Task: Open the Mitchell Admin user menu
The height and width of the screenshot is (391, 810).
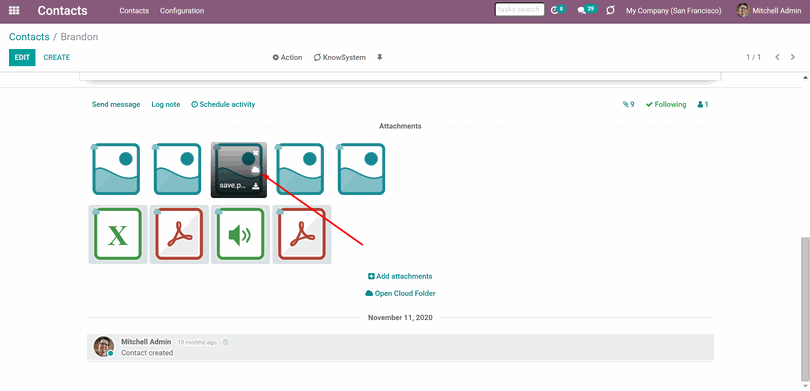Action: tap(769, 10)
